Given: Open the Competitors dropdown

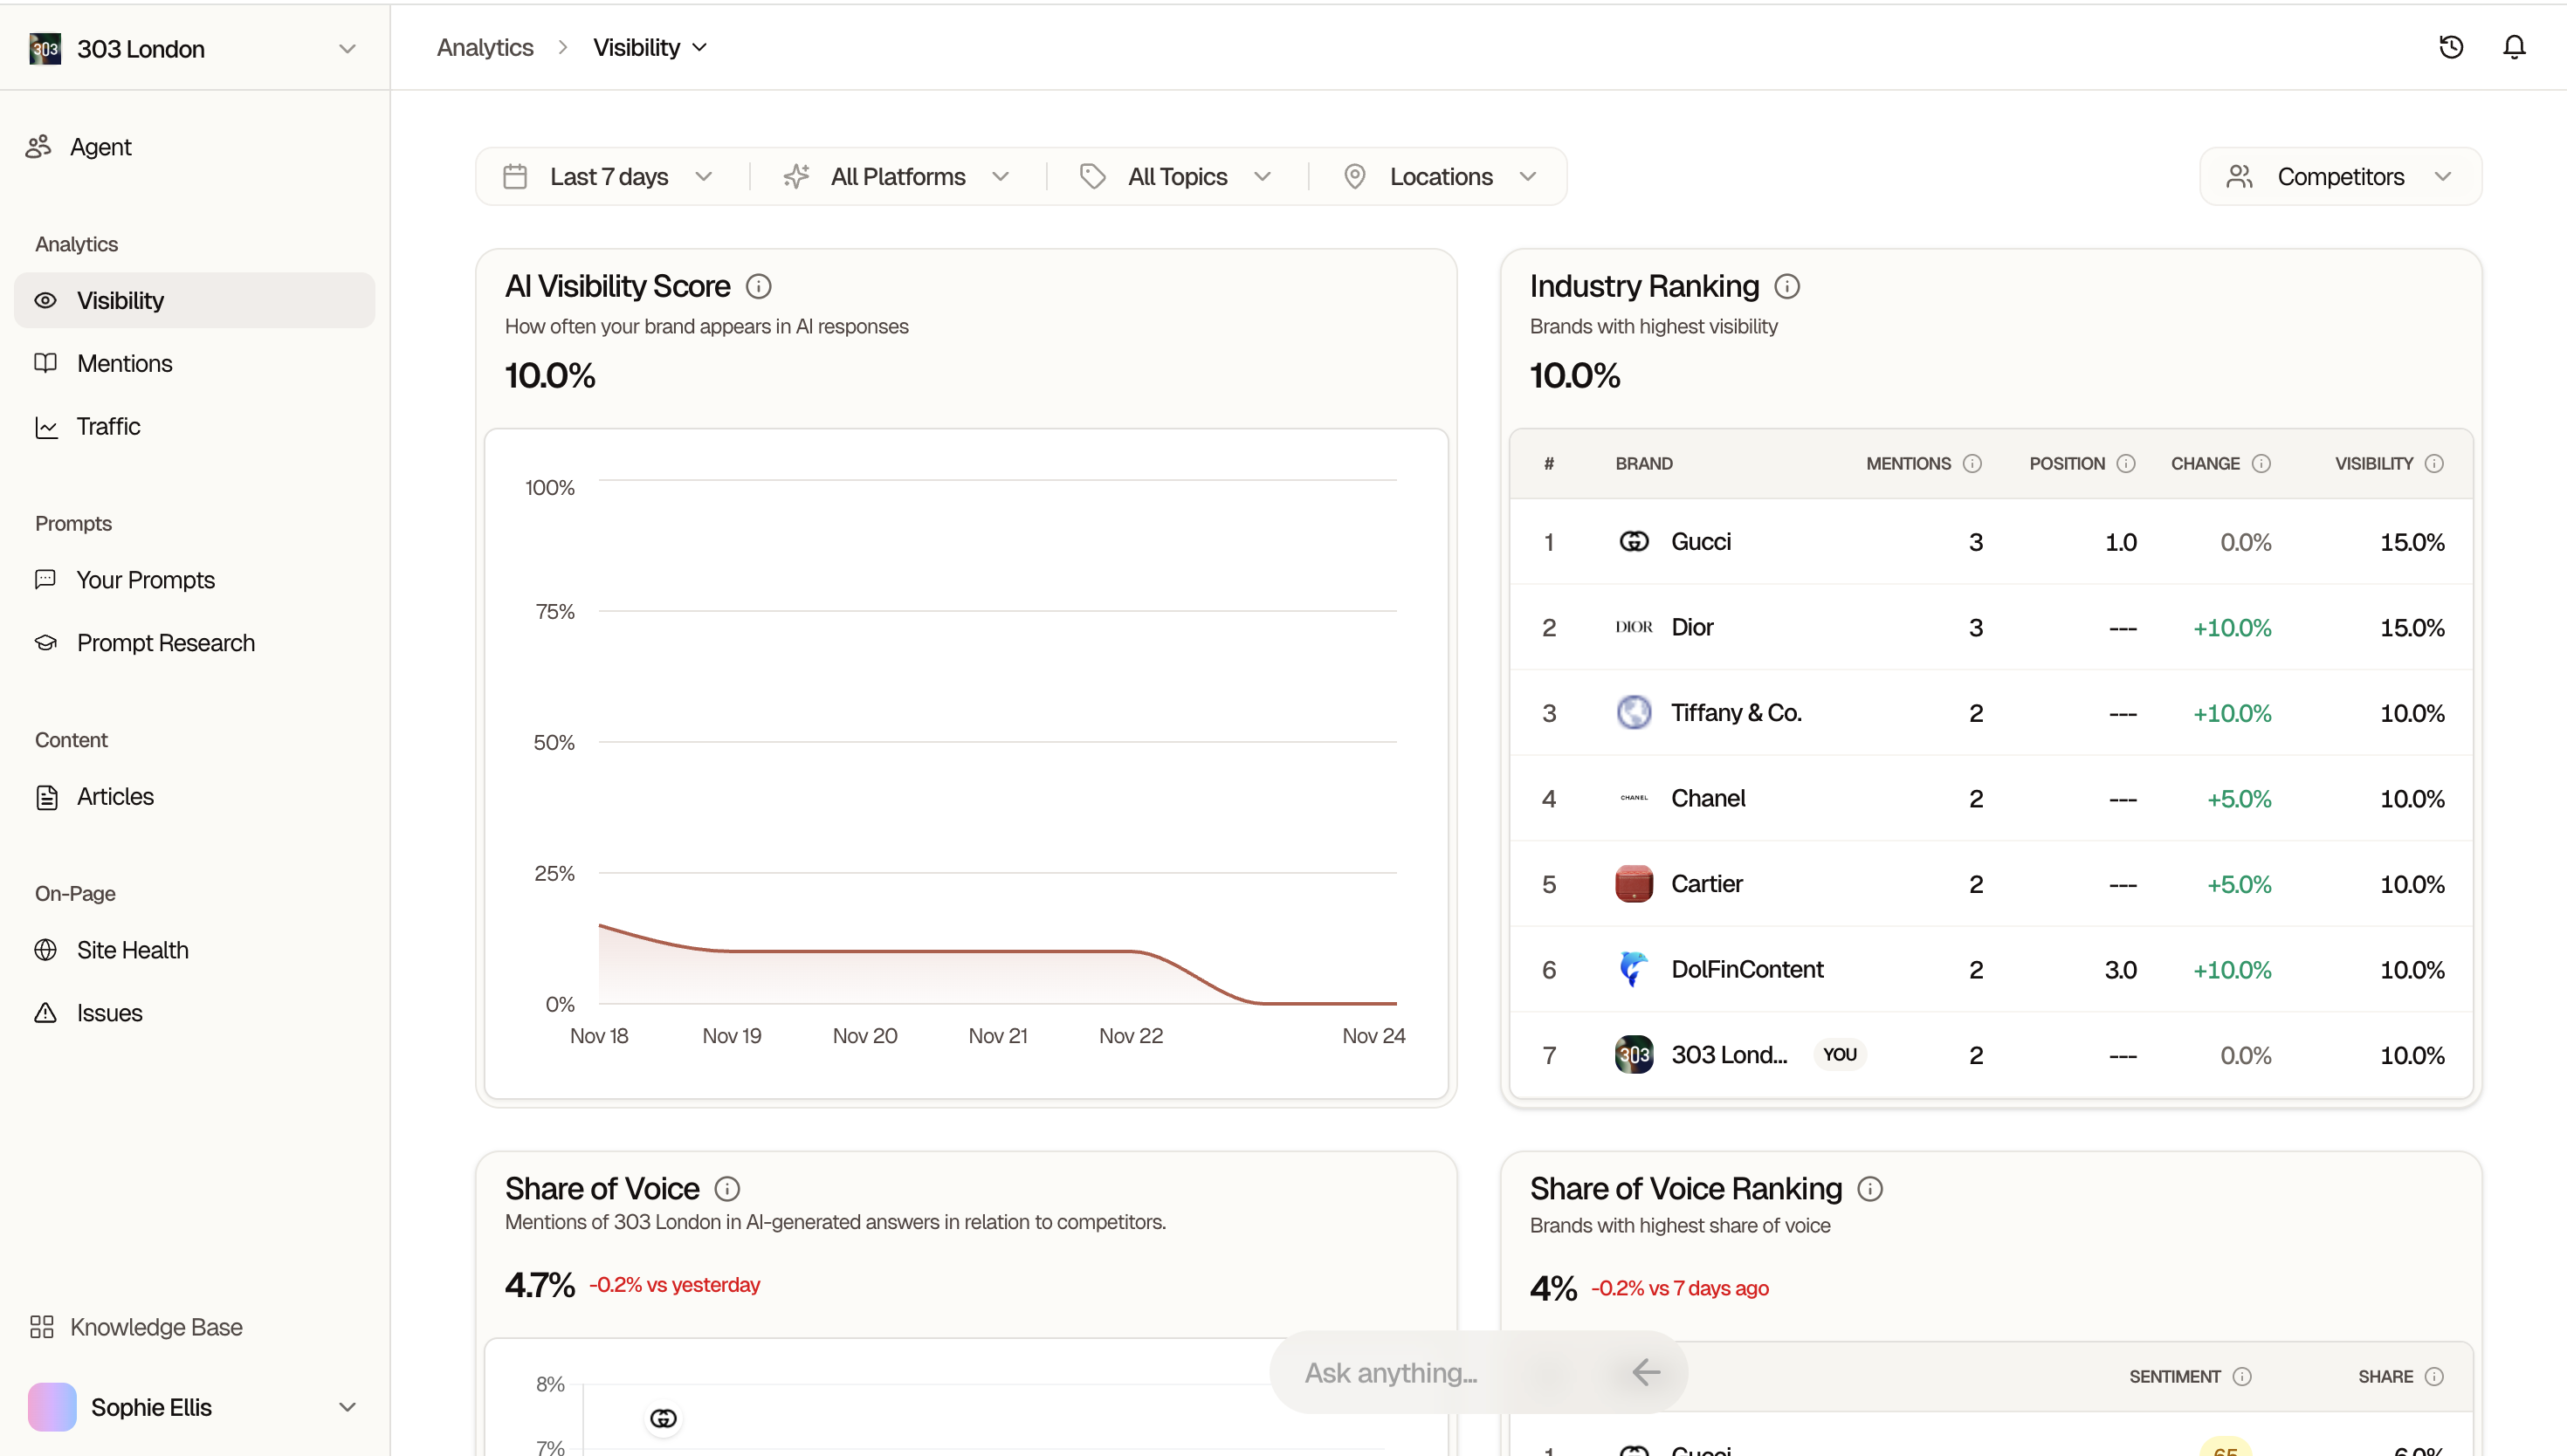Looking at the screenshot, I should [2340, 177].
